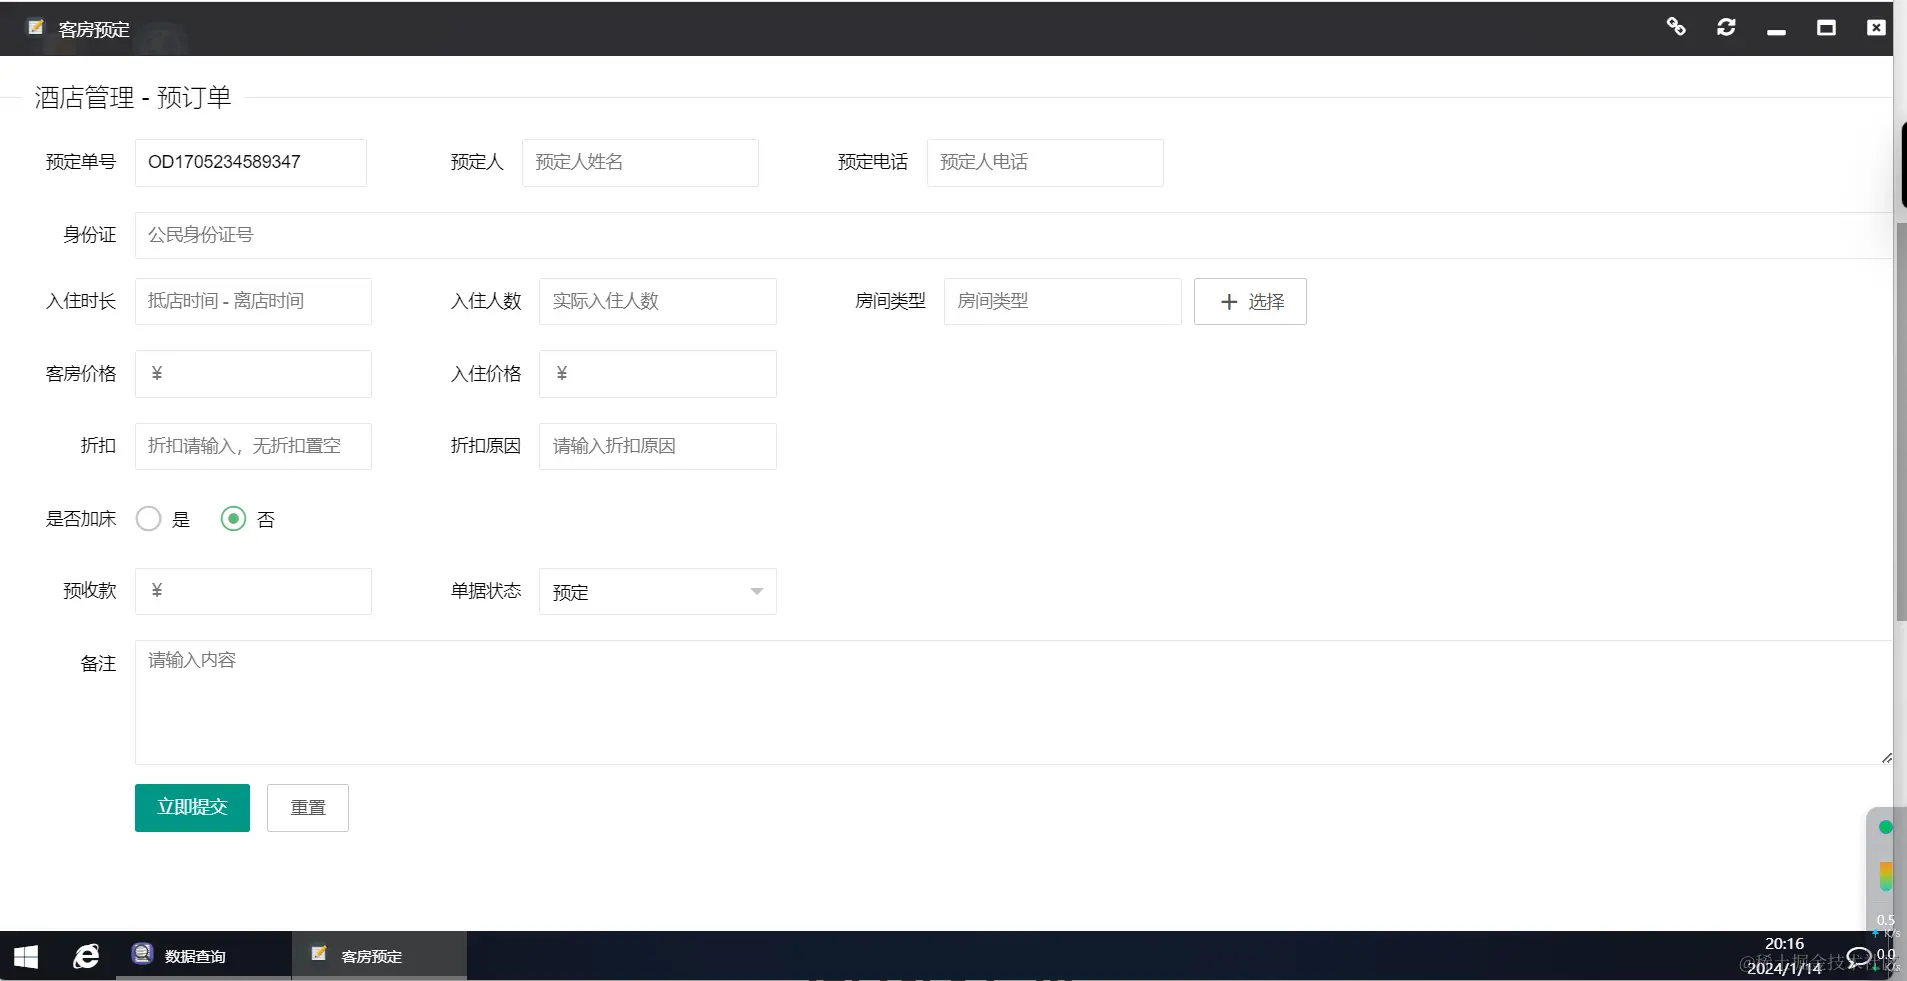Click the 是否加床 label

pos(81,519)
